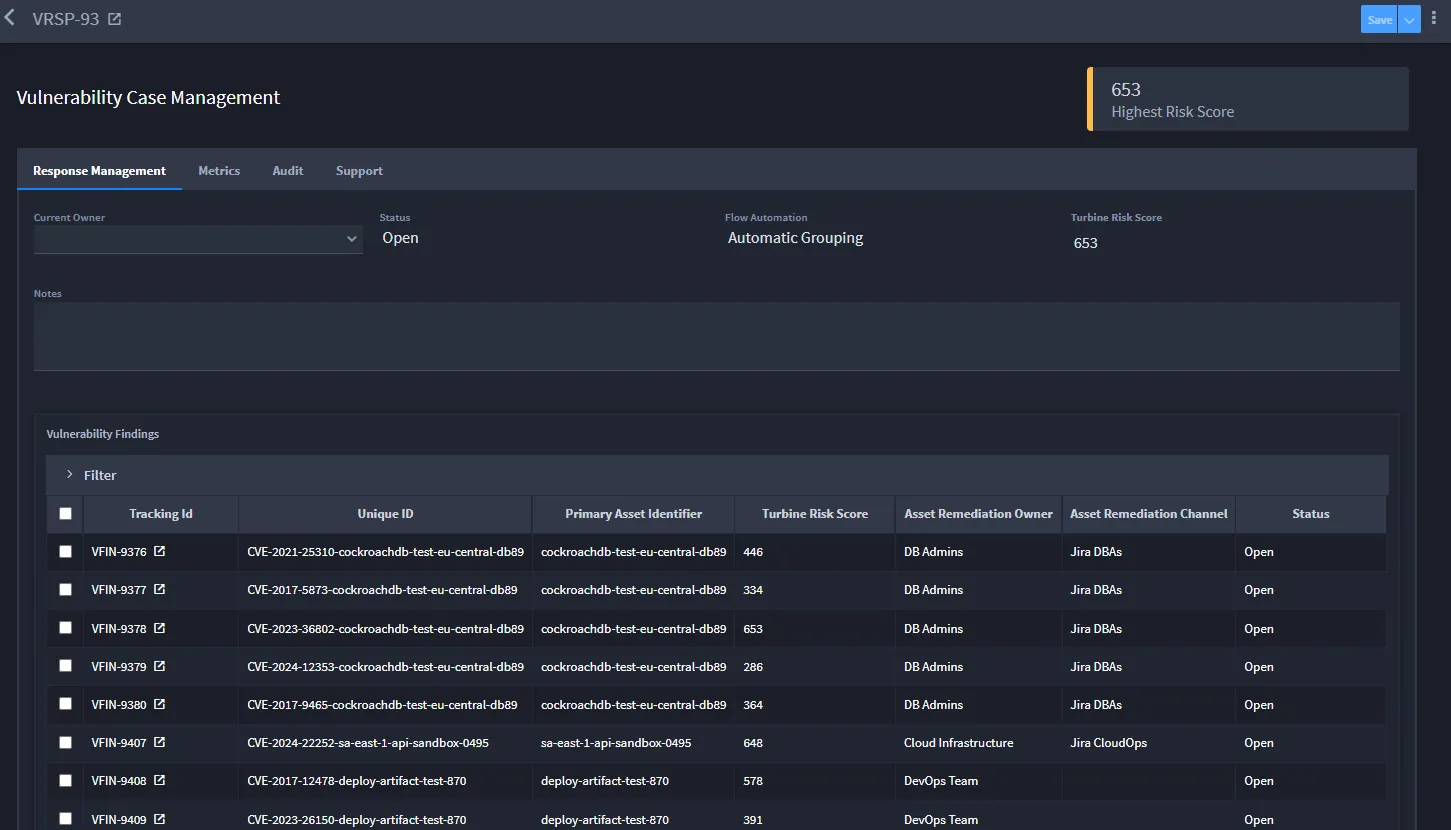Open VFIN-9377 external link icon
Screen dimensions: 1451x830
pyautogui.click(x=160, y=589)
